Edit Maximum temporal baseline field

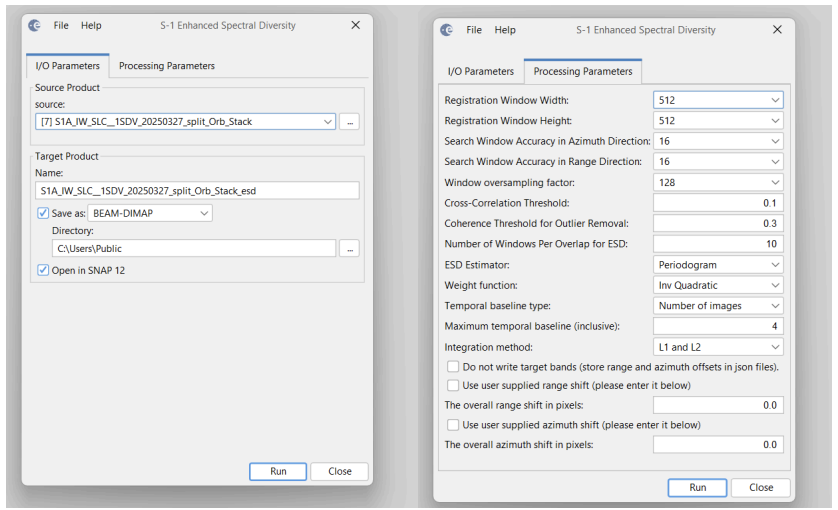718,326
